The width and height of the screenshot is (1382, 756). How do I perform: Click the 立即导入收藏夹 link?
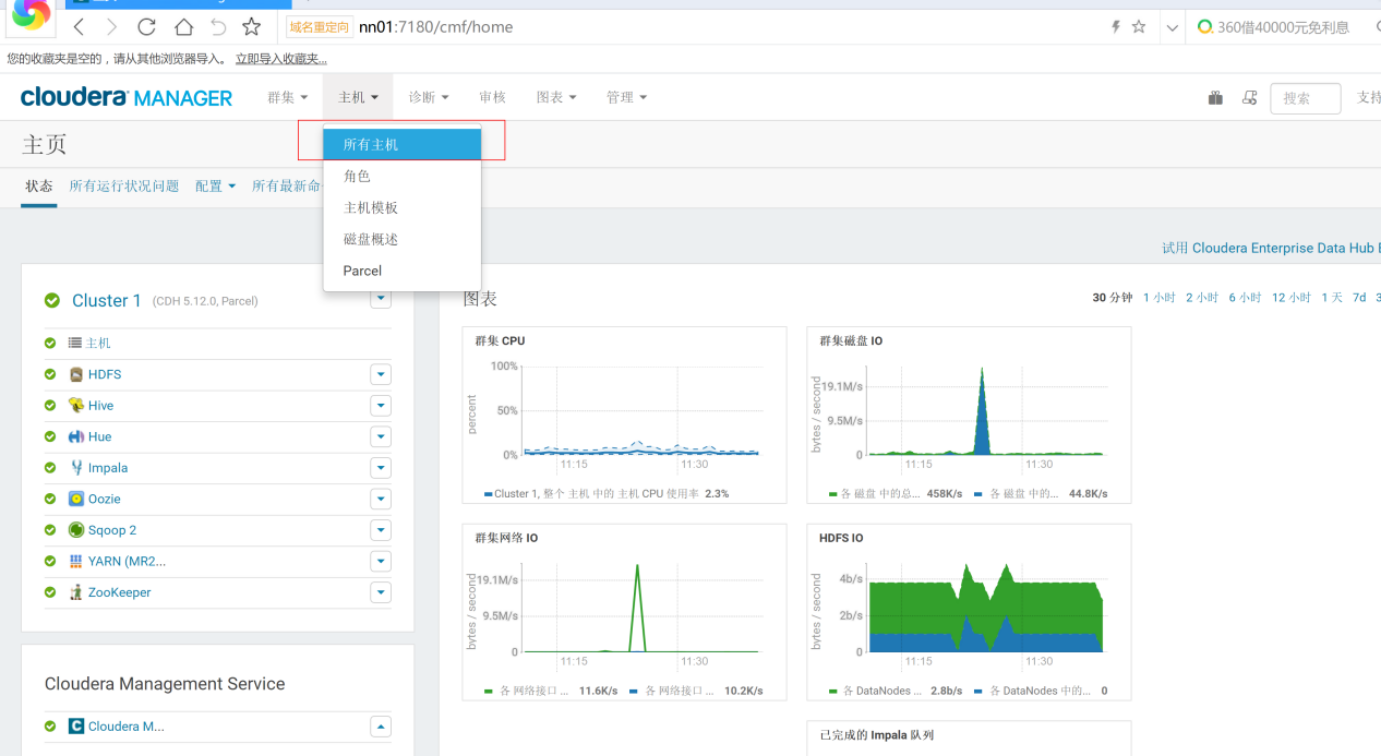tap(281, 59)
